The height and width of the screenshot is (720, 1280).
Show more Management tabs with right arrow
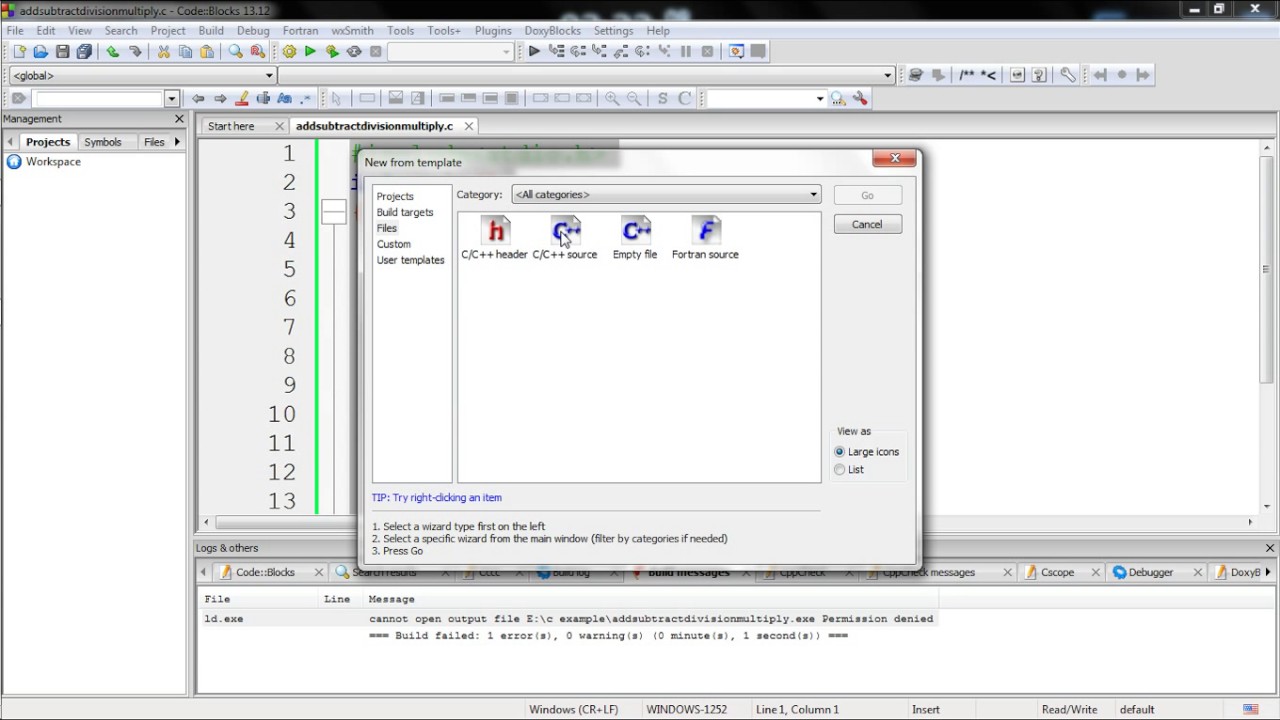click(178, 142)
